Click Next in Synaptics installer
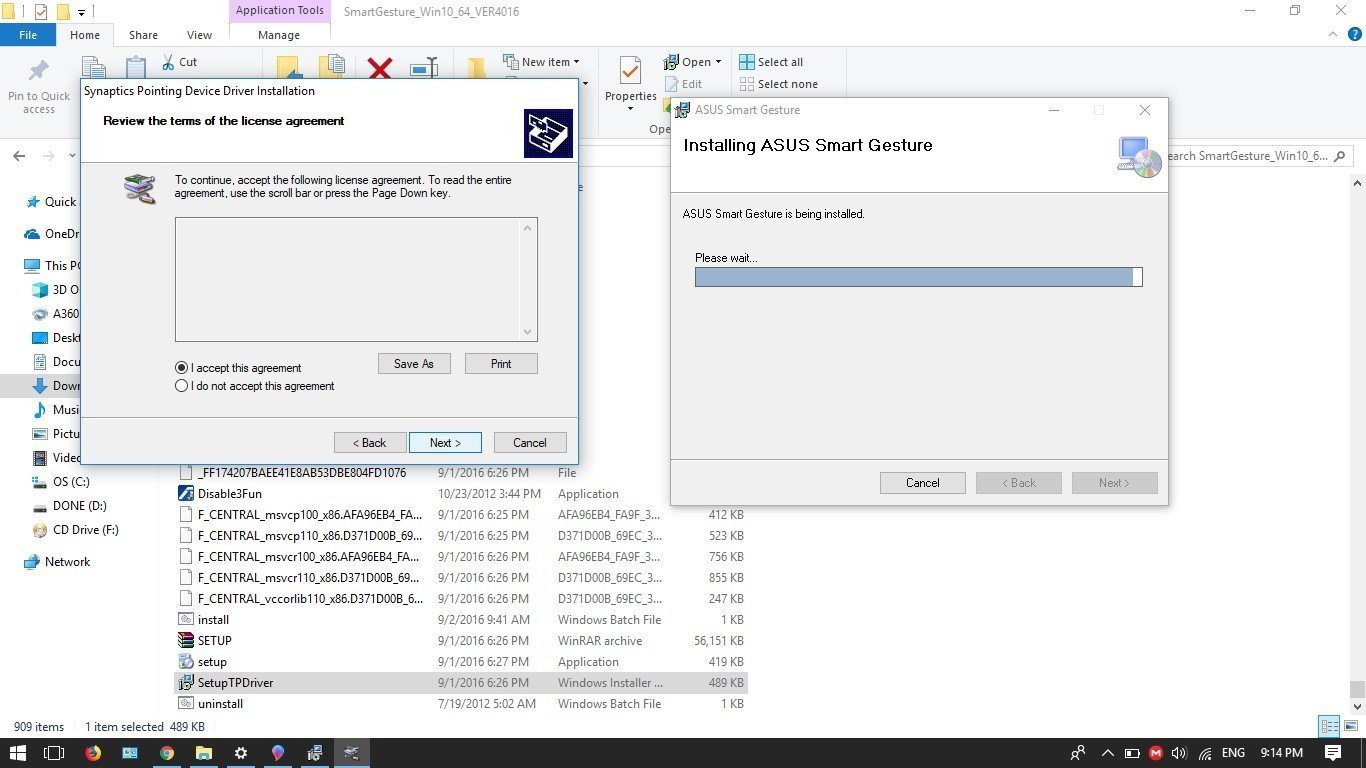The width and height of the screenshot is (1366, 768). (x=445, y=442)
